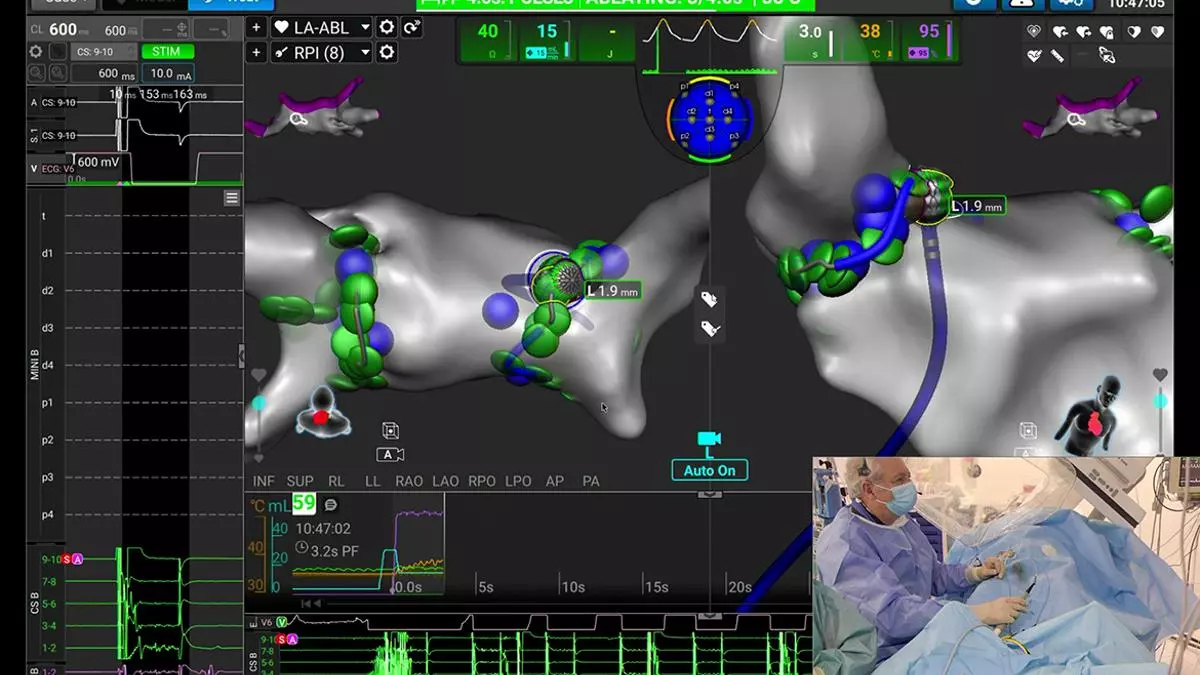Click the L 1.9 mm label in right view

tap(976, 207)
